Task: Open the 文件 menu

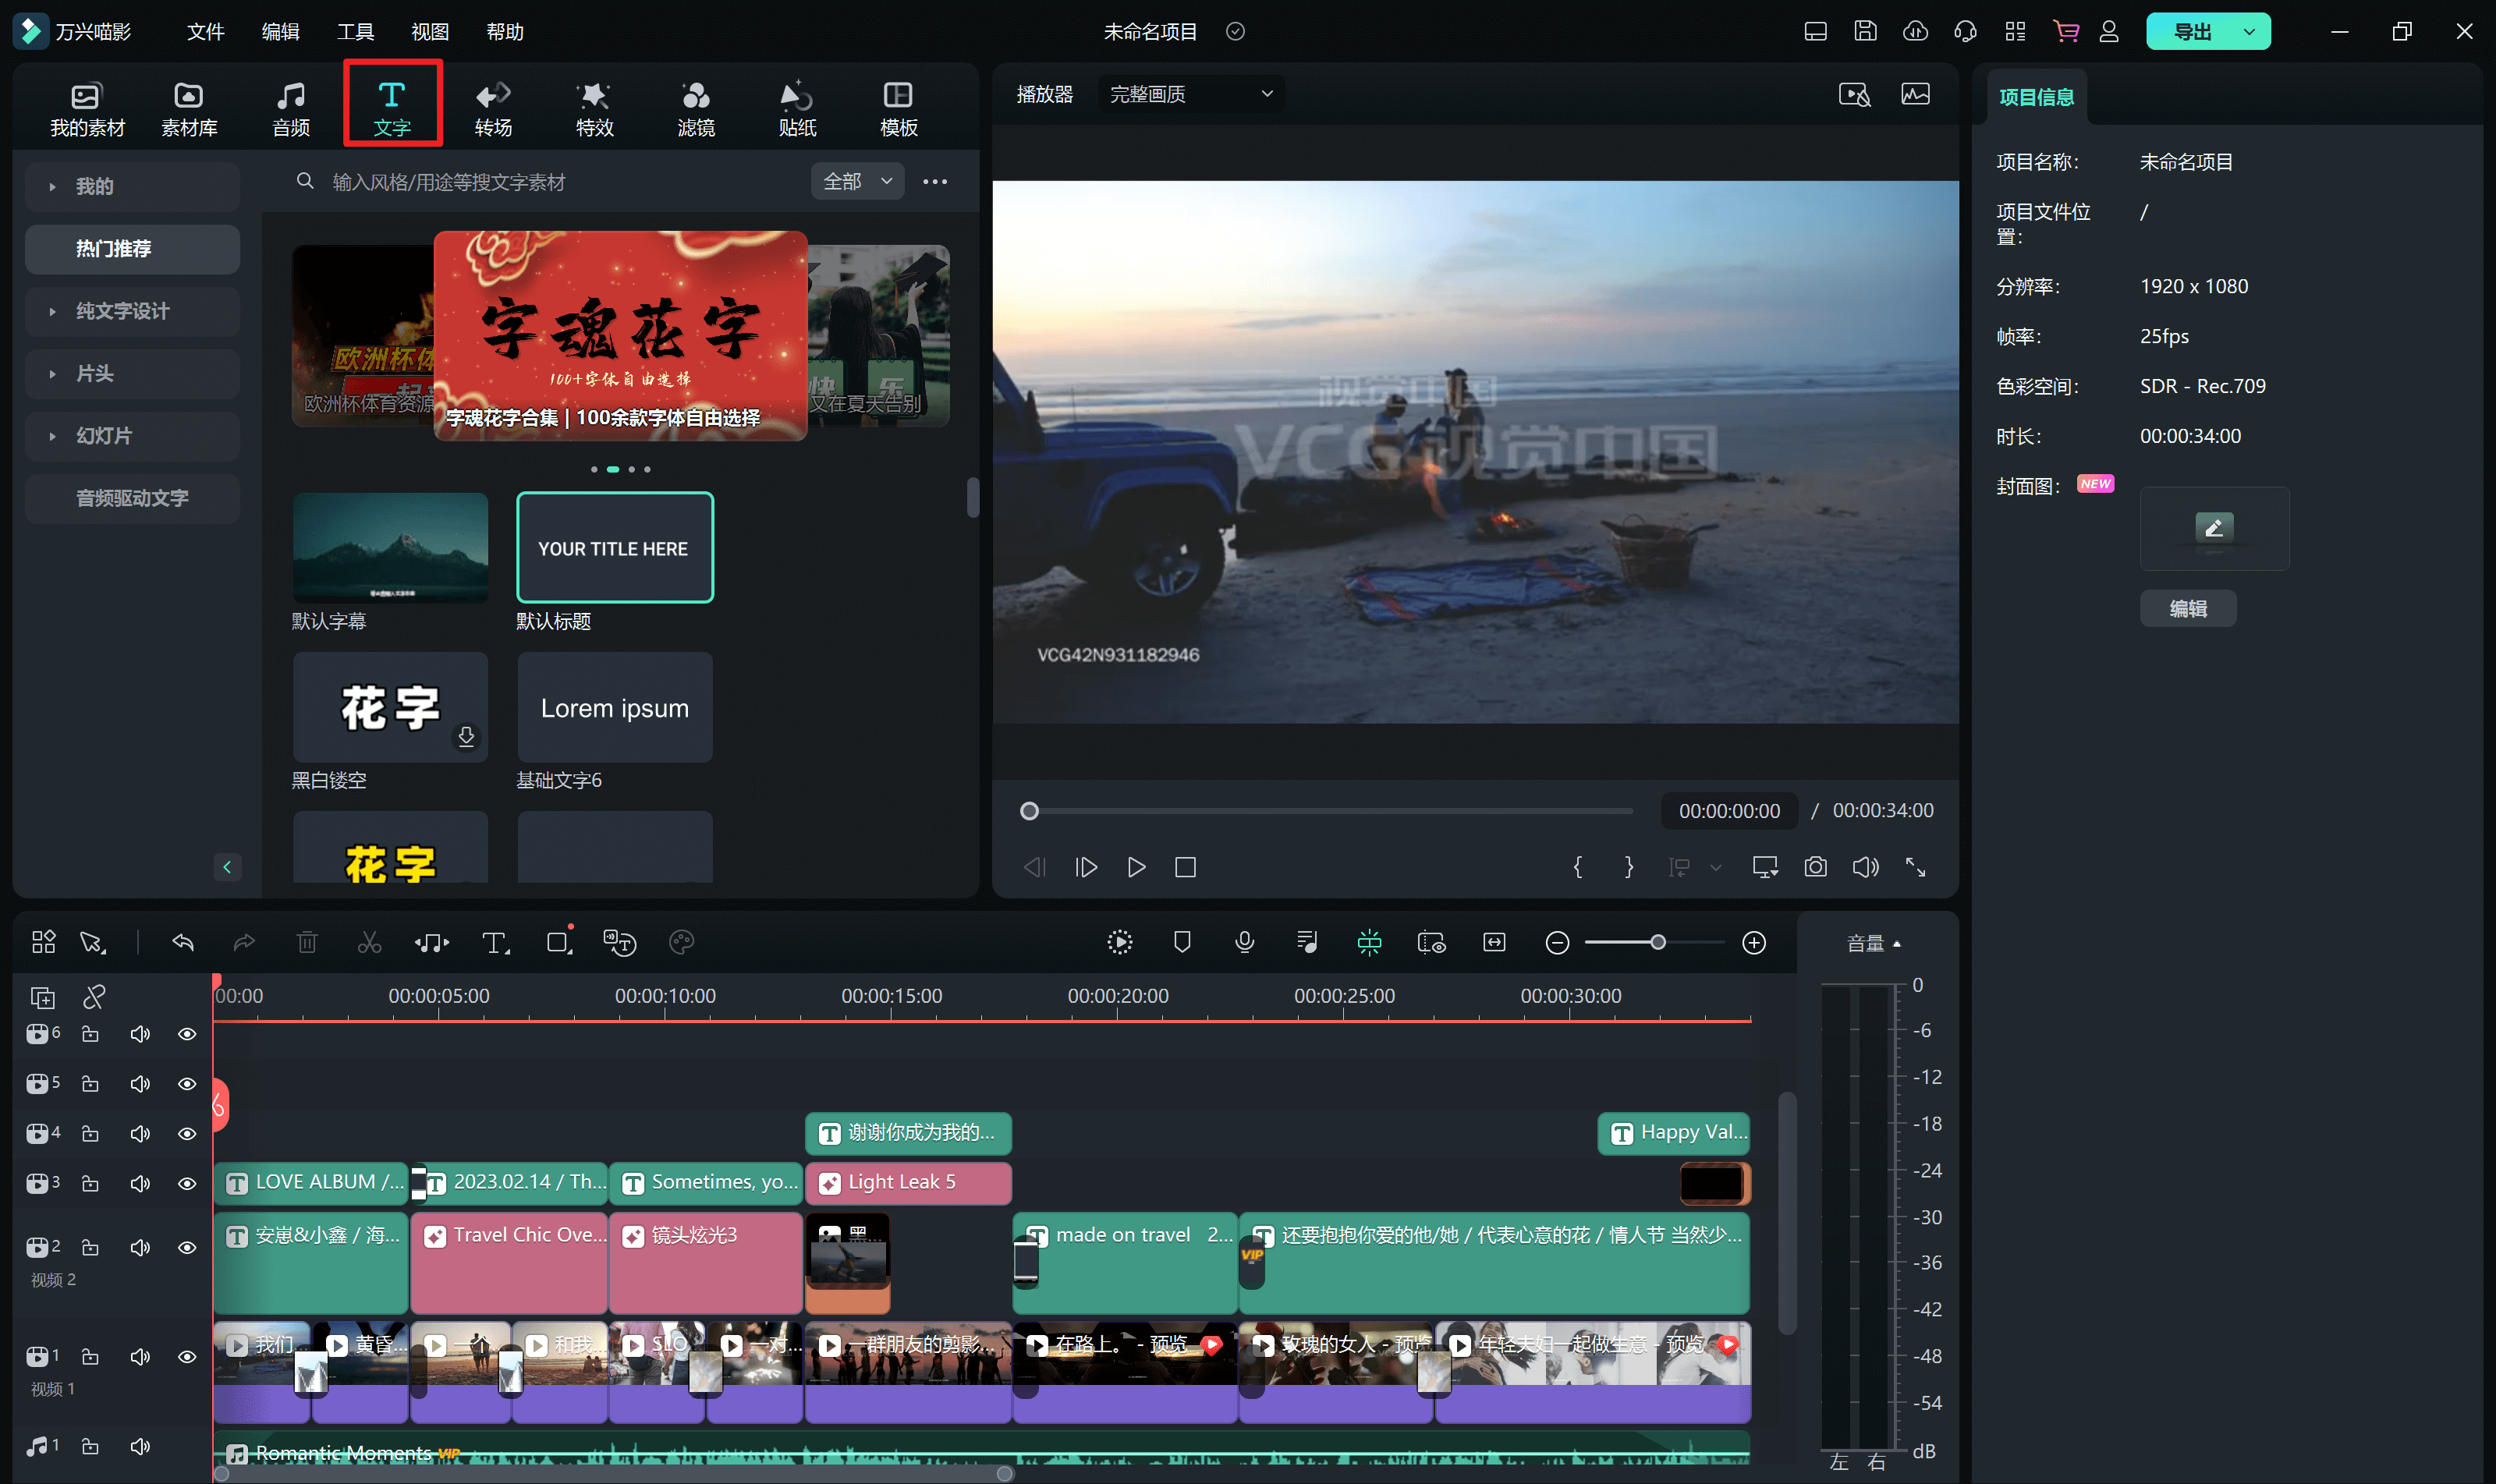Action: tap(205, 31)
